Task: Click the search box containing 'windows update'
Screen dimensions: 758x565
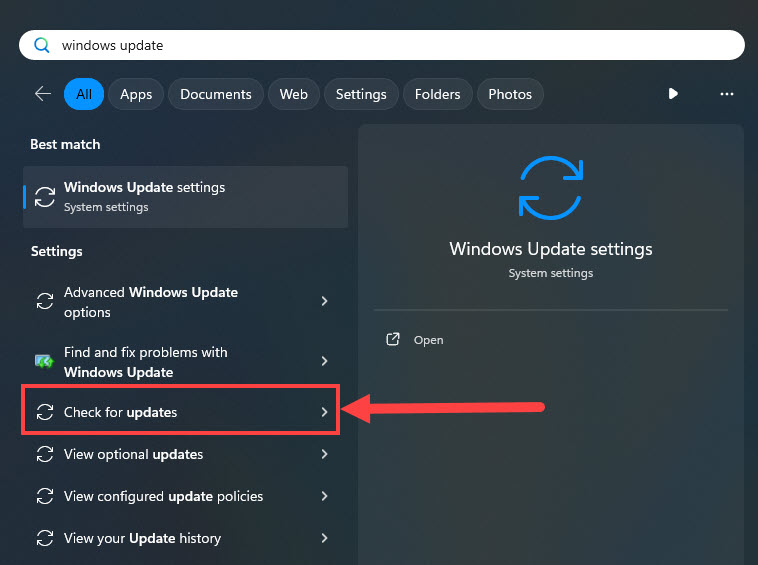Action: coord(381,45)
